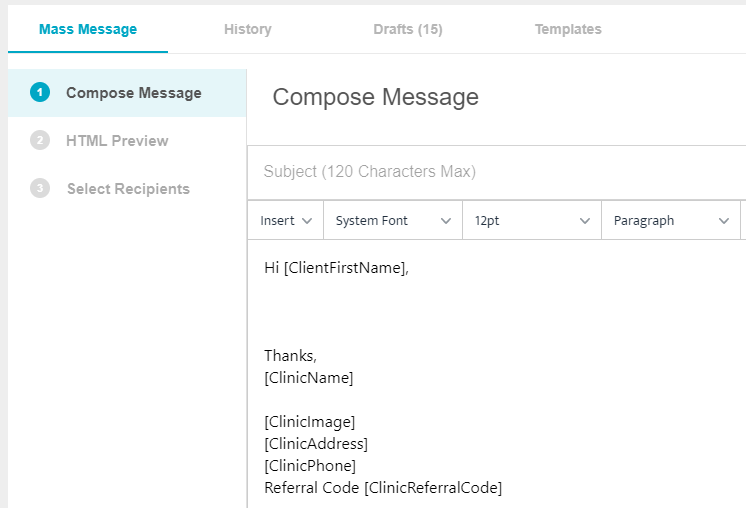Click the Referral Code [ClinicReferralCode] line
The image size is (746, 508).
pos(382,488)
